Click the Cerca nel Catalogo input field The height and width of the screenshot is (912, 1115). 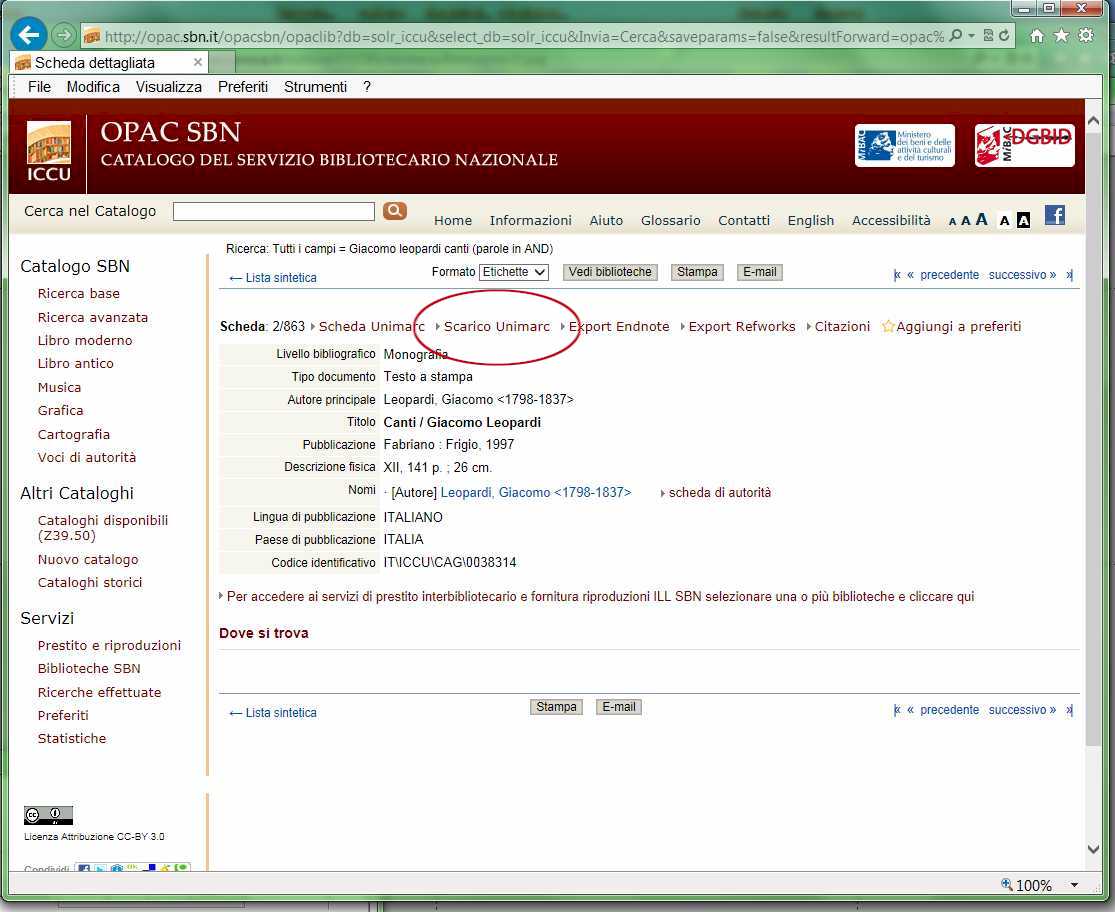[x=274, y=211]
